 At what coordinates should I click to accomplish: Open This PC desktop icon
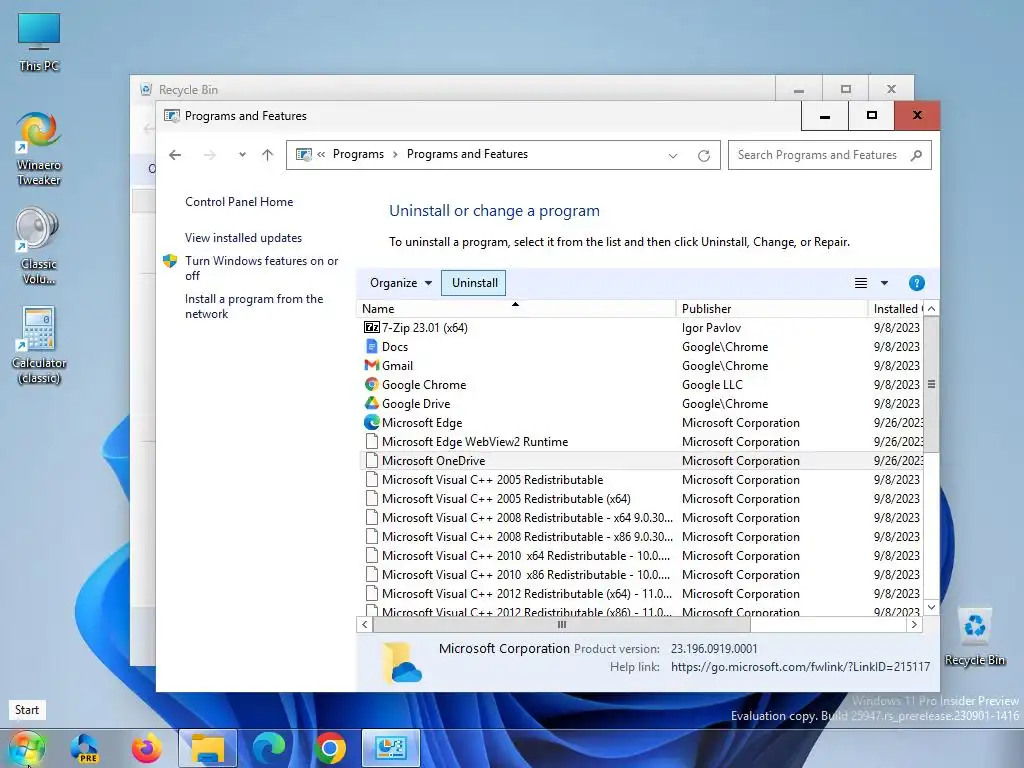coord(39,42)
